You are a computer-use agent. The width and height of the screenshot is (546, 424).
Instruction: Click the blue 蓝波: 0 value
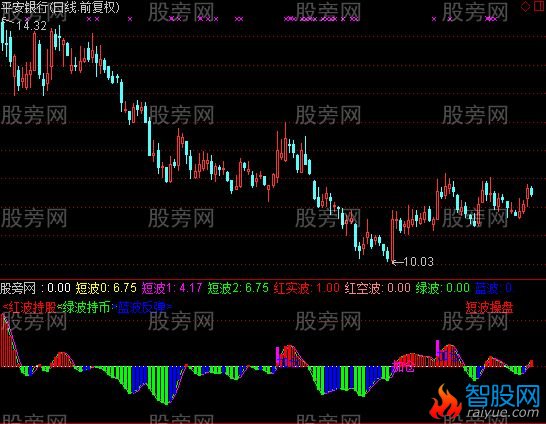point(493,288)
